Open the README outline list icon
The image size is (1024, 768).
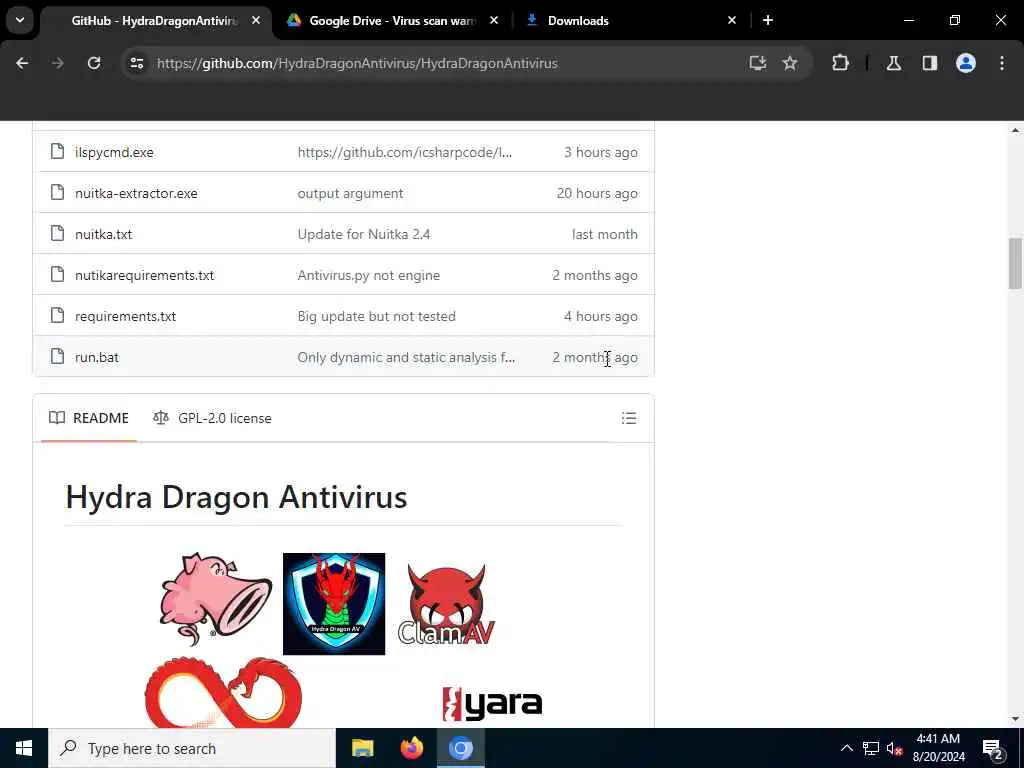(629, 418)
